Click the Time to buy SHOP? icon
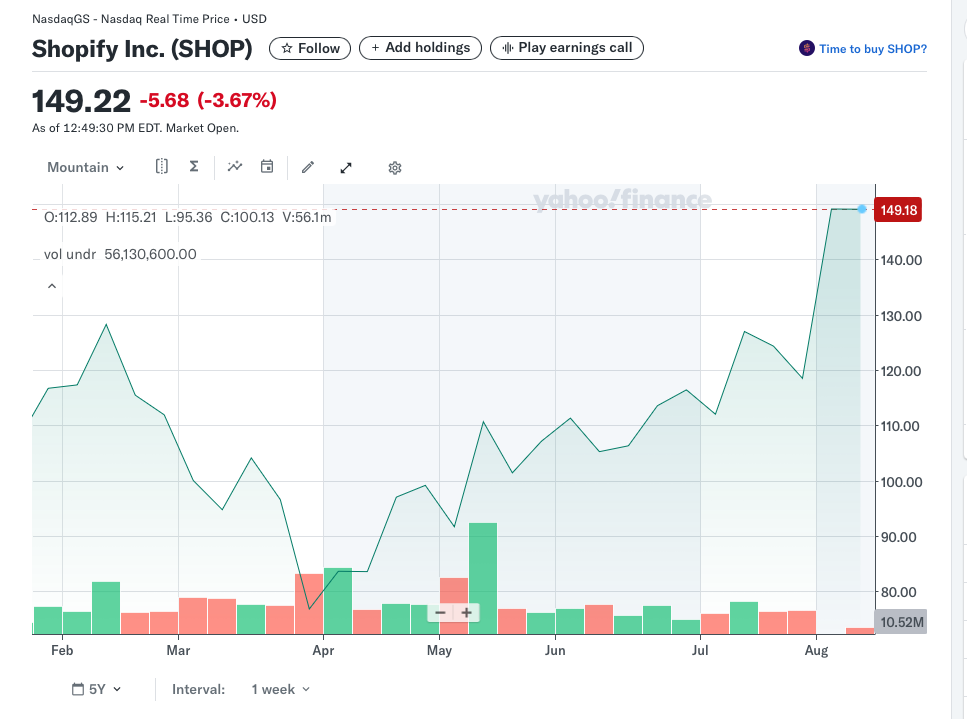 [x=806, y=48]
